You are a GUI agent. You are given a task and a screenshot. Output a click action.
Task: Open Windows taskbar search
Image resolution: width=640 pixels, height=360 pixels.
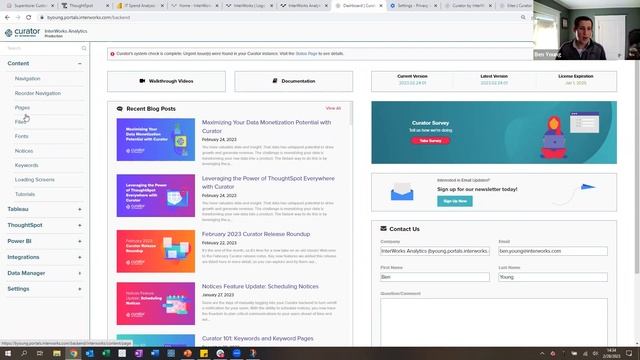point(24,353)
